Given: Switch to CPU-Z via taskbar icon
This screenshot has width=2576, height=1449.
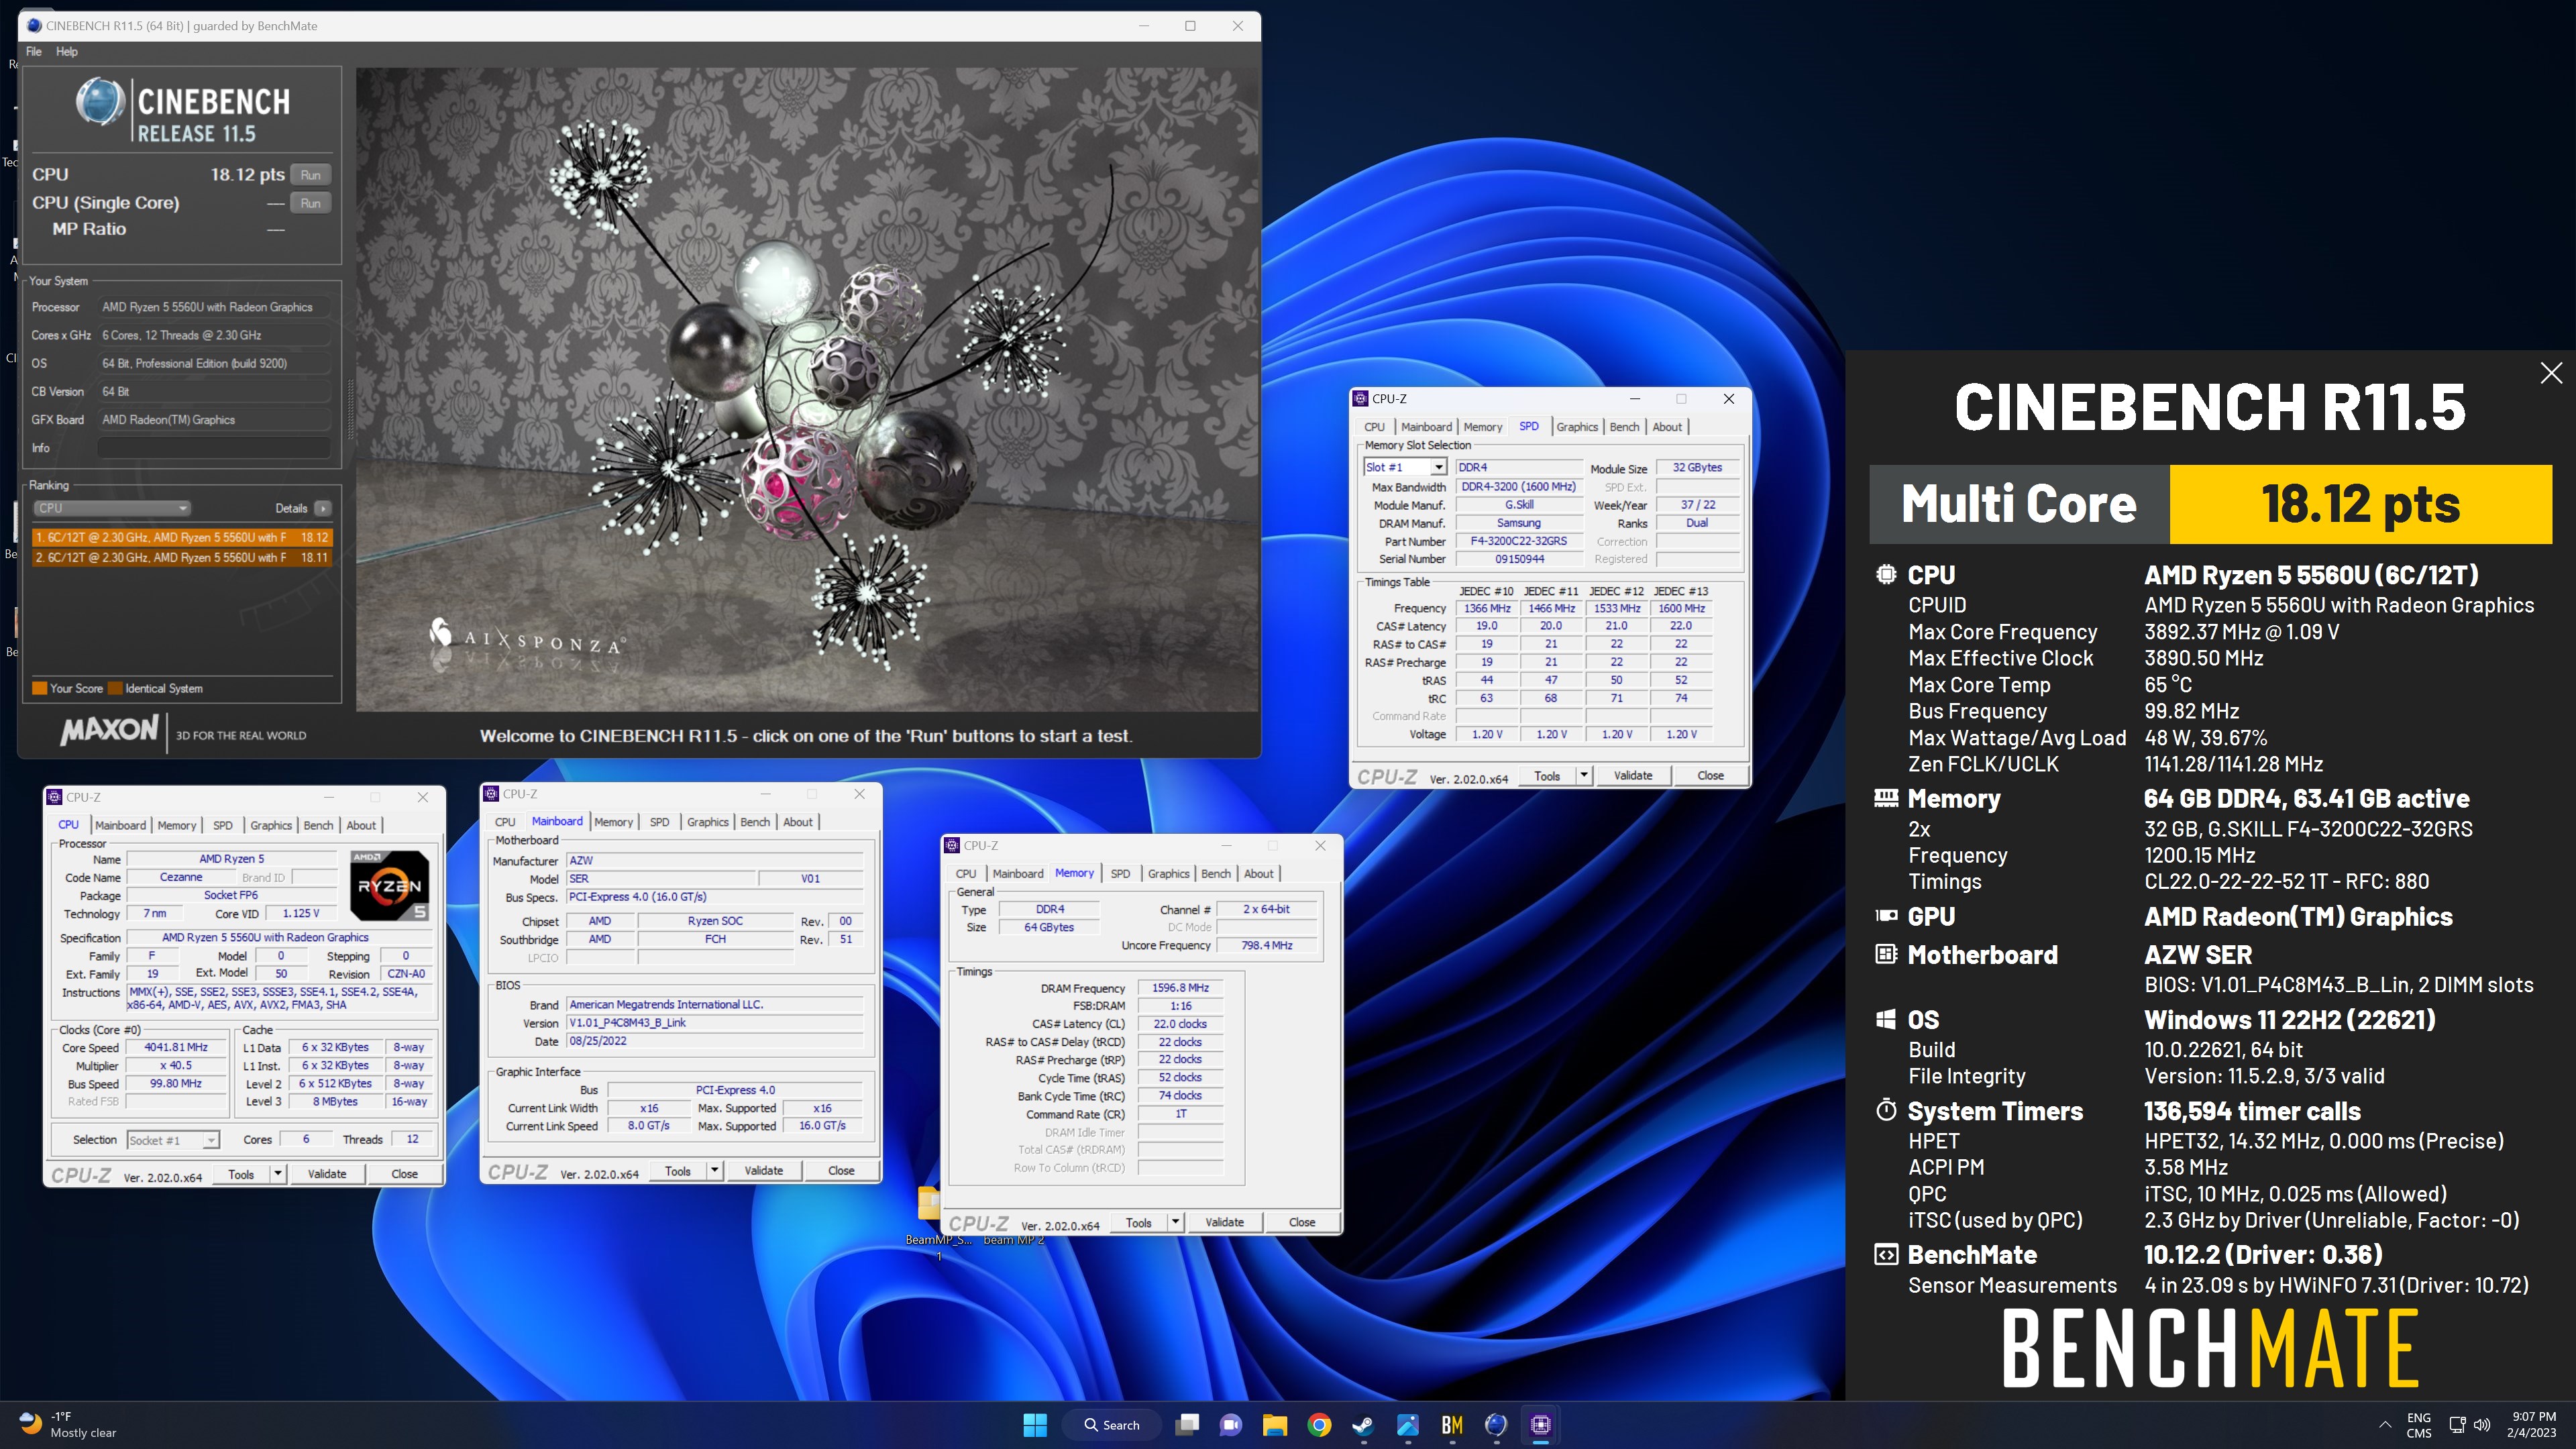Looking at the screenshot, I should click(1540, 1425).
